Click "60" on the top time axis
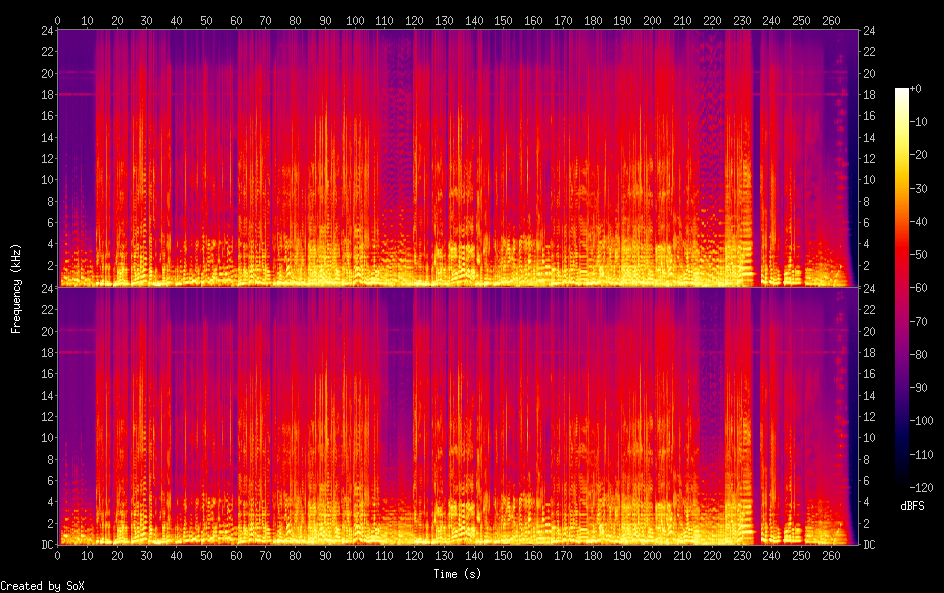 [x=236, y=20]
